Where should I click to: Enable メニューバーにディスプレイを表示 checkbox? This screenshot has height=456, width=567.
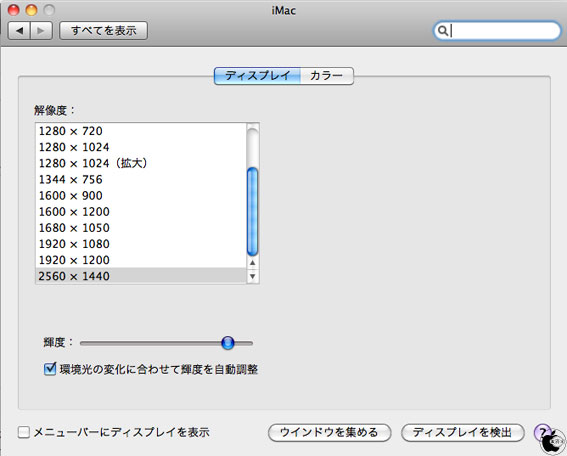tap(24, 432)
